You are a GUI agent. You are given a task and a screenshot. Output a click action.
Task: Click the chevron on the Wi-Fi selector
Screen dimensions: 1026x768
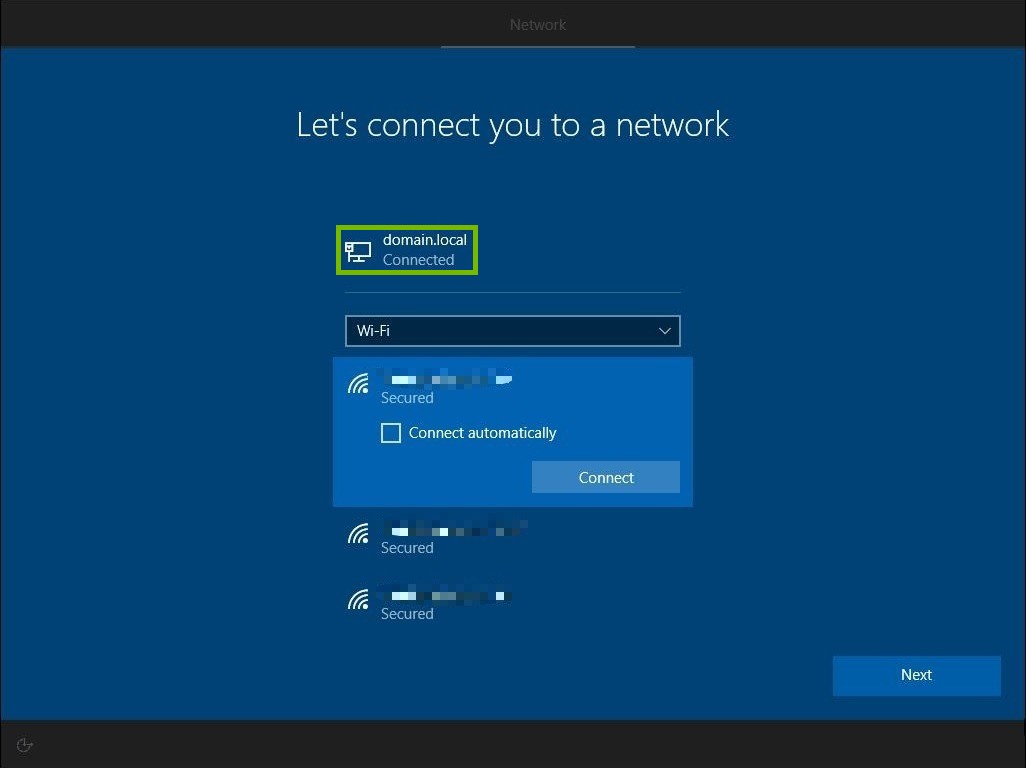[665, 331]
